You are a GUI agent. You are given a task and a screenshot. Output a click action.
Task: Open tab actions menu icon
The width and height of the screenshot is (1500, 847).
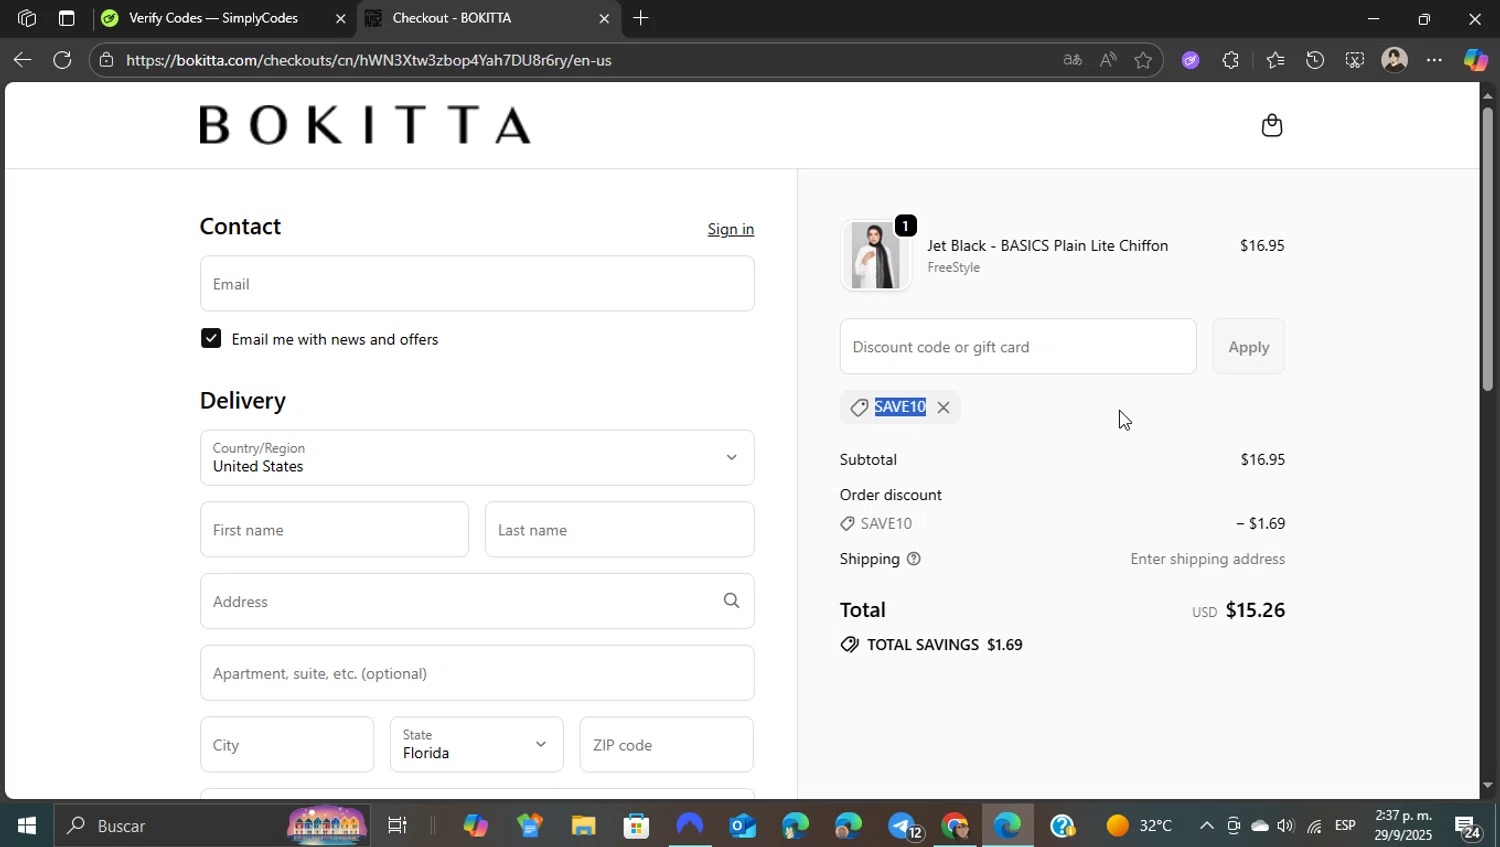[66, 18]
